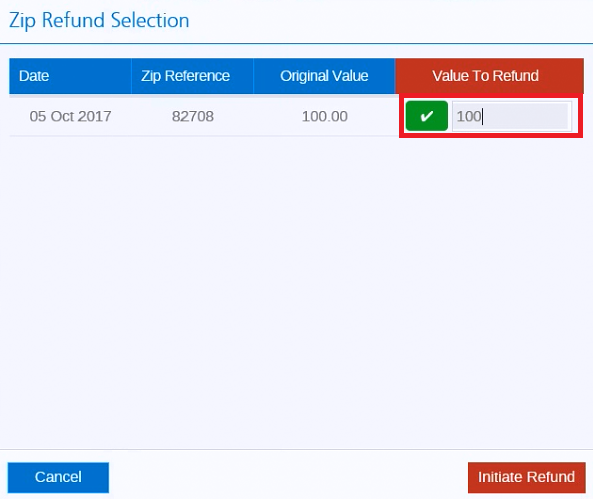Click the red-outlined refund entry box
Screen dimensions: 593x499
[491, 116]
